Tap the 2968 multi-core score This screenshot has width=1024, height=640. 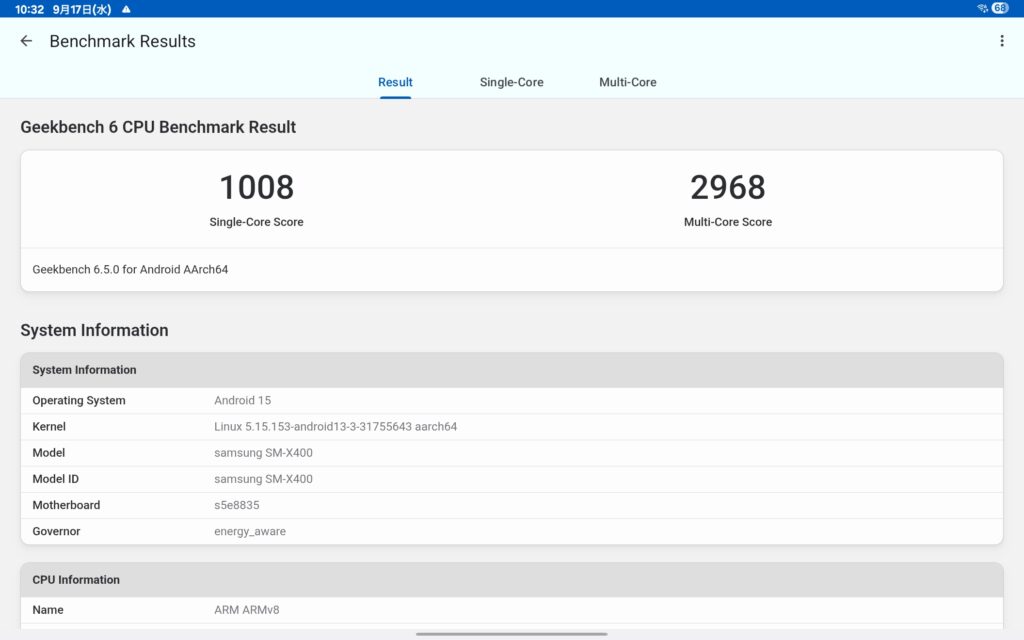click(728, 187)
